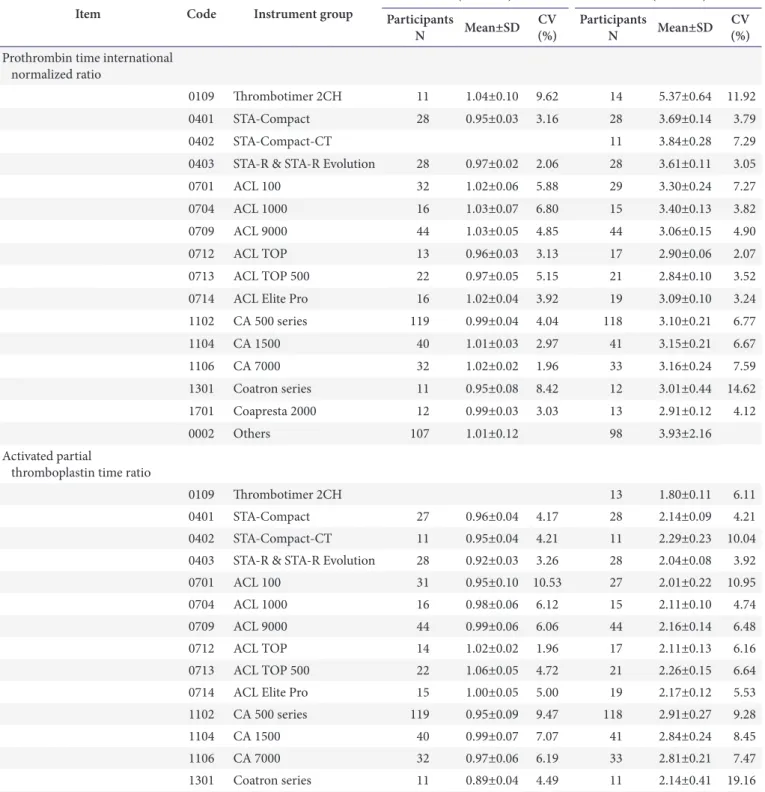Click the mean value '1.04±0.10'

(492, 96)
